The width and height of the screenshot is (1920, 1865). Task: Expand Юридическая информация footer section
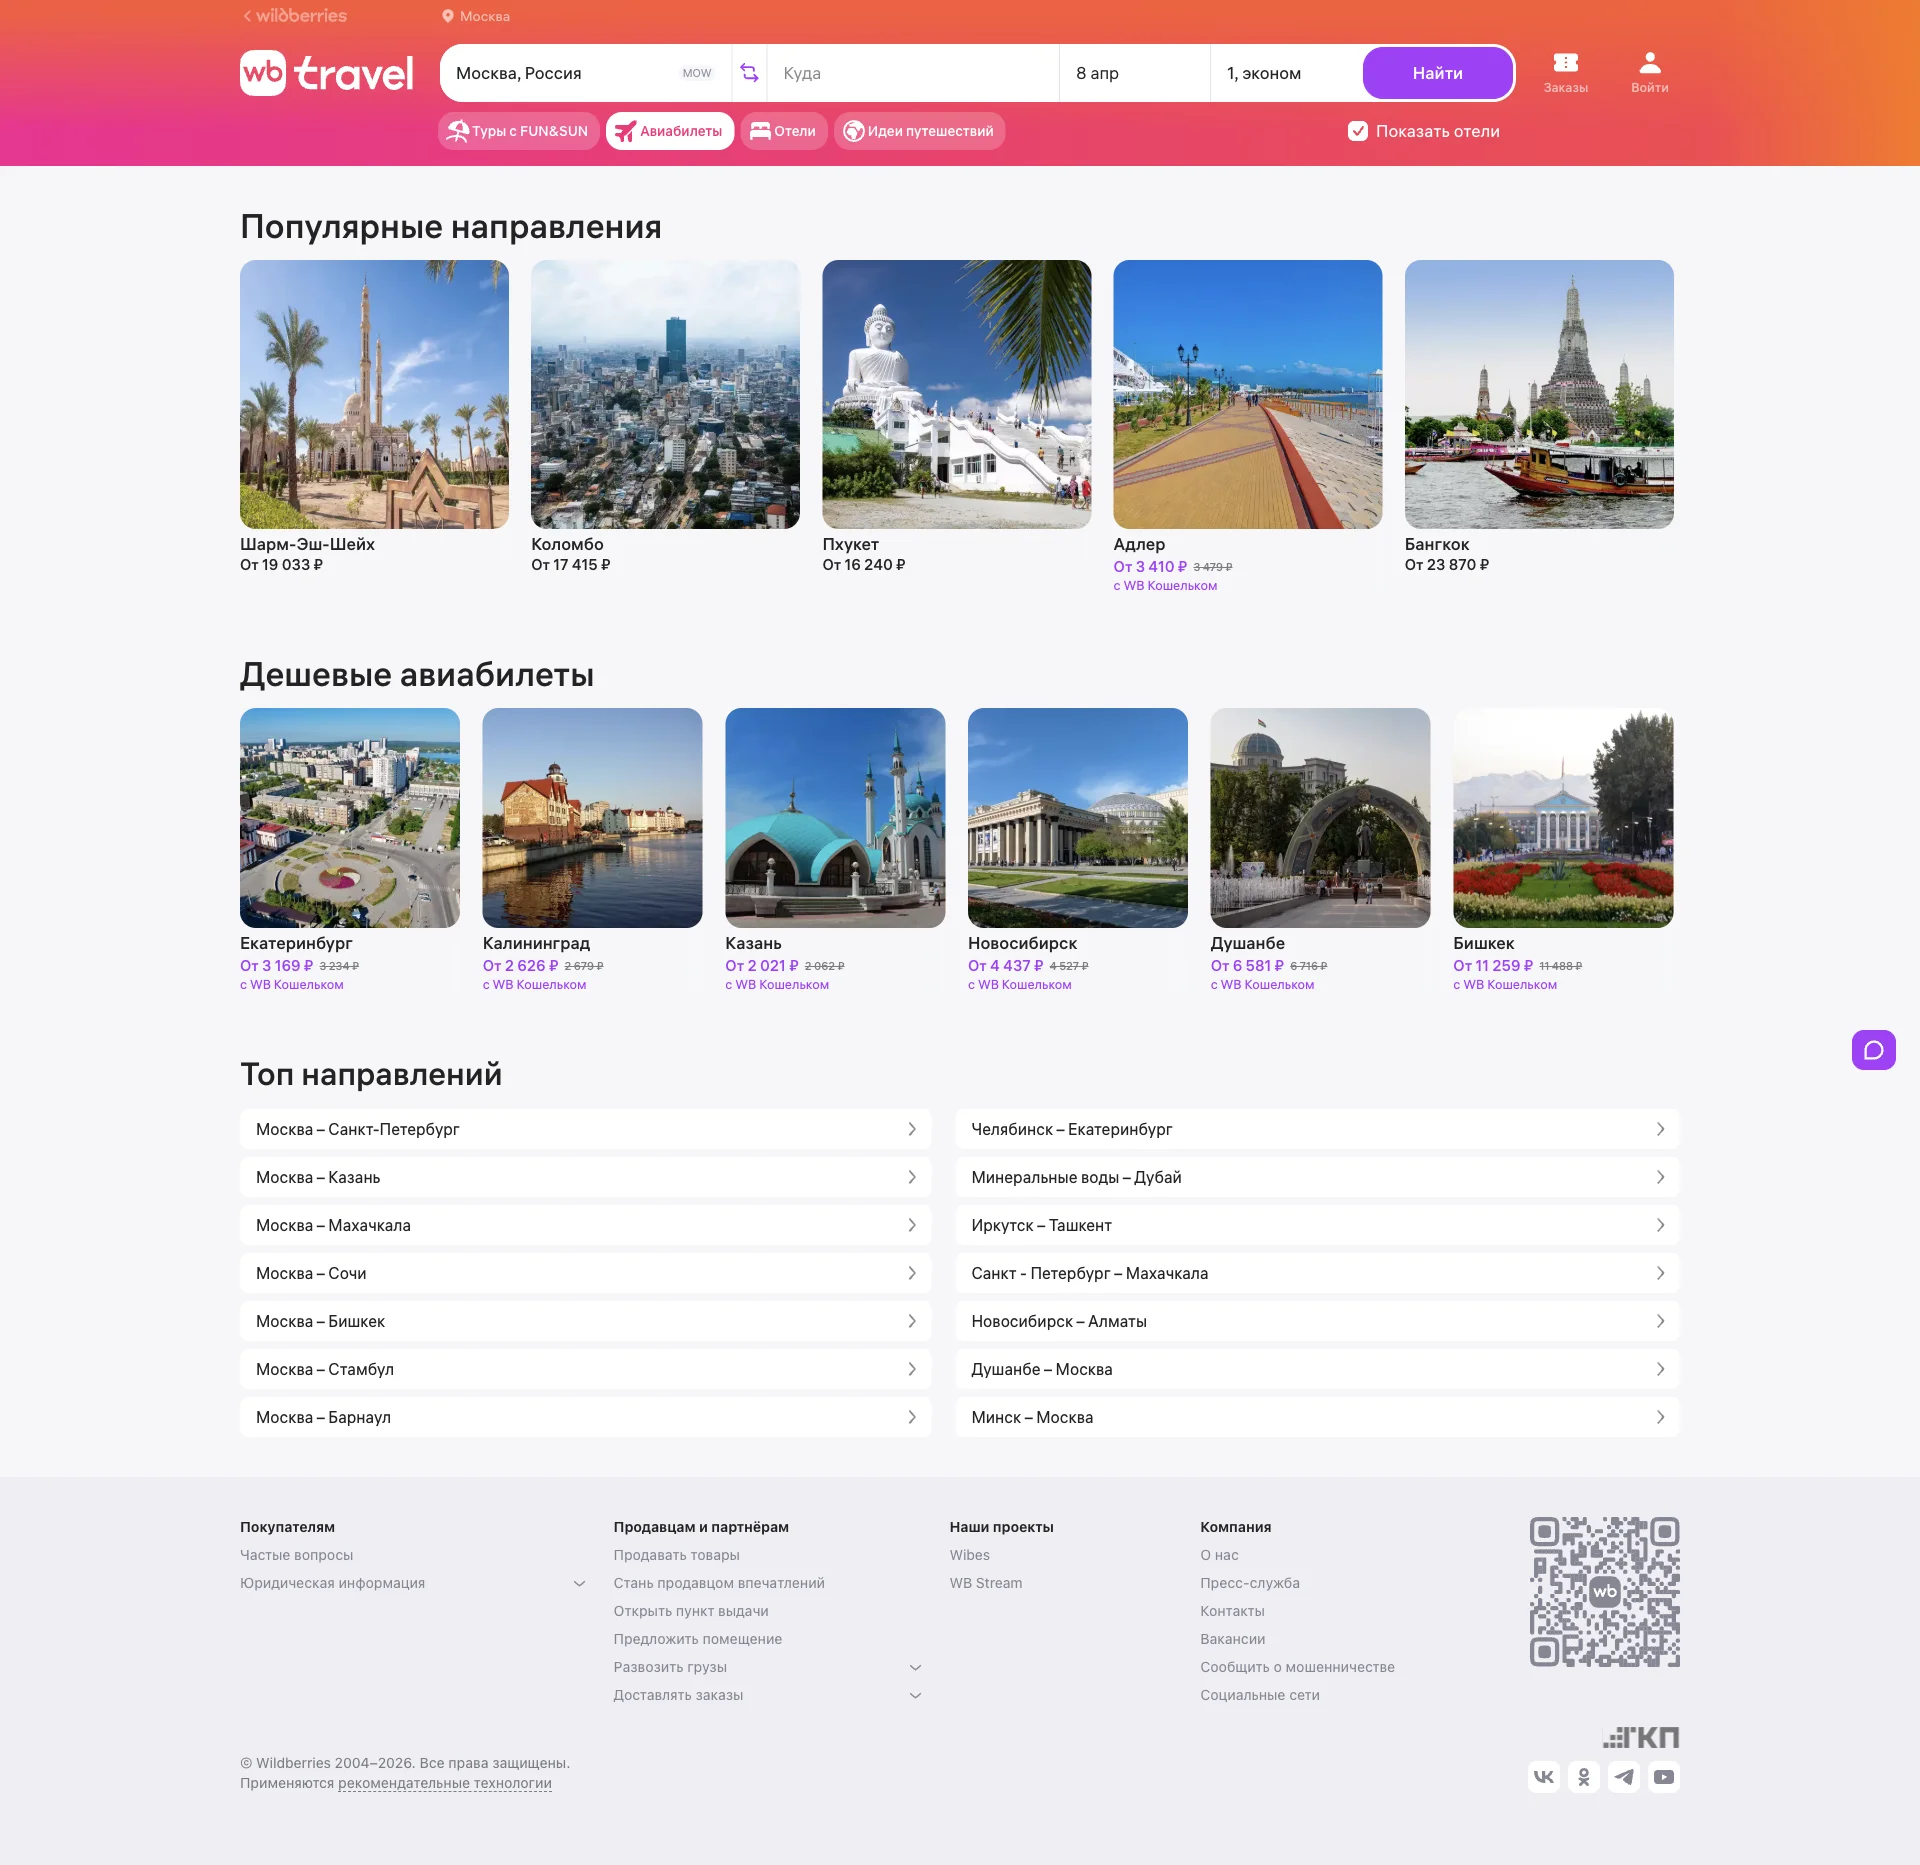(579, 1583)
